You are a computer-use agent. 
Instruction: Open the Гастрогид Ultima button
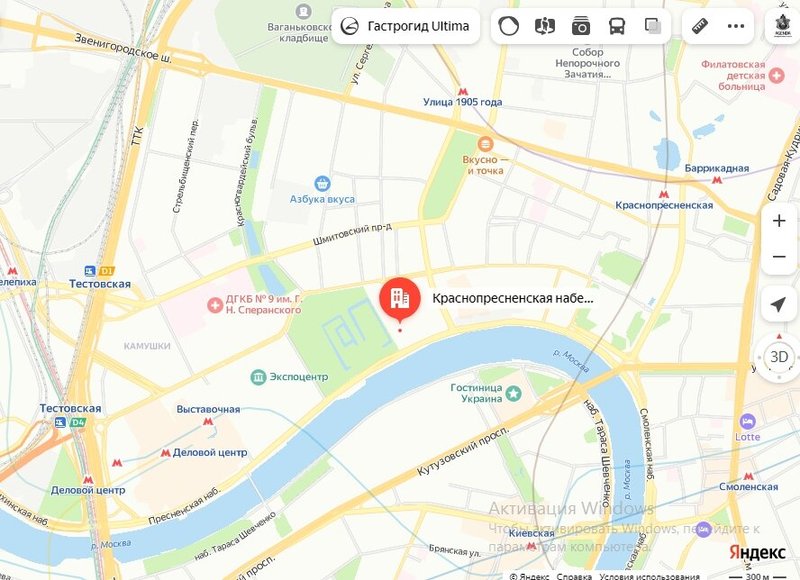tap(406, 26)
